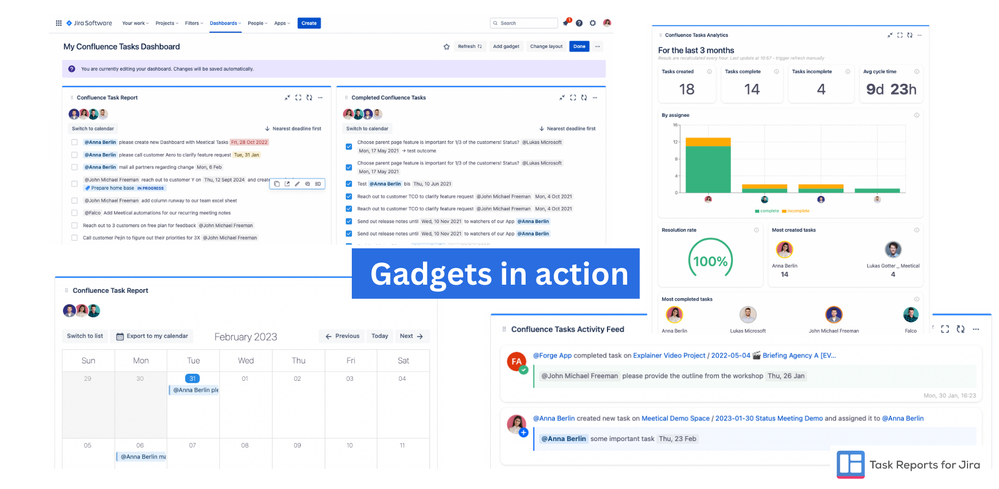
Task: Expand the Apps menu
Action: coord(282,23)
